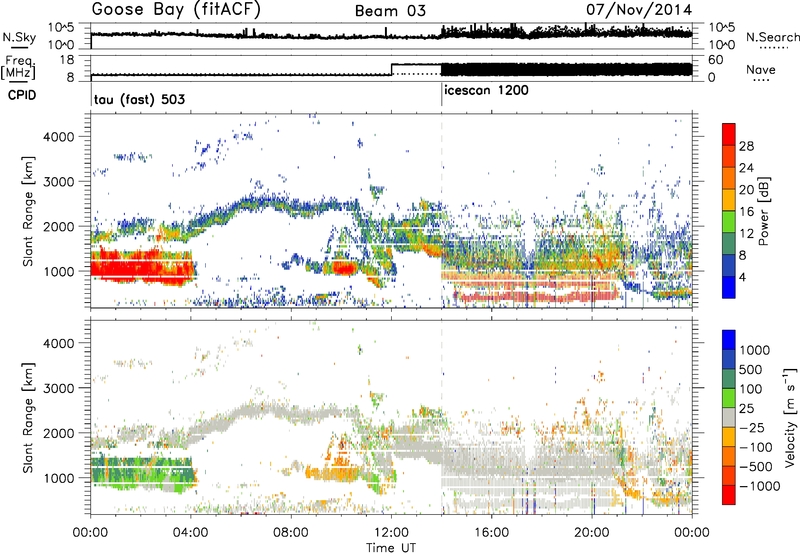Click the "16:00" time tick label

click(491, 533)
